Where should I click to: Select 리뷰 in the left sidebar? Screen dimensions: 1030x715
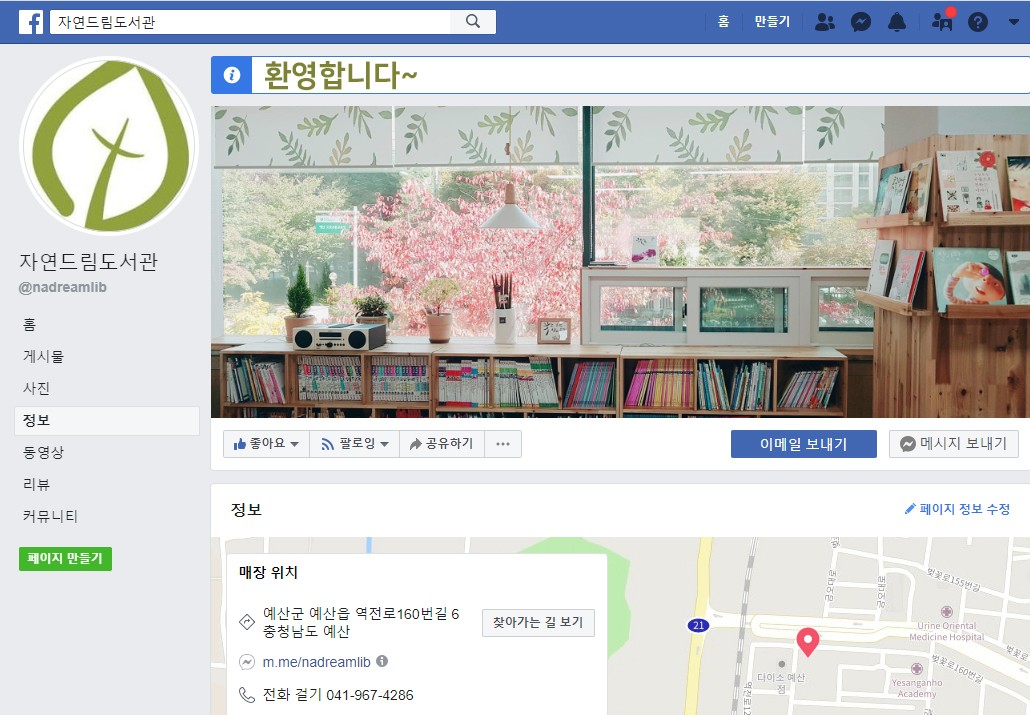[x=36, y=484]
